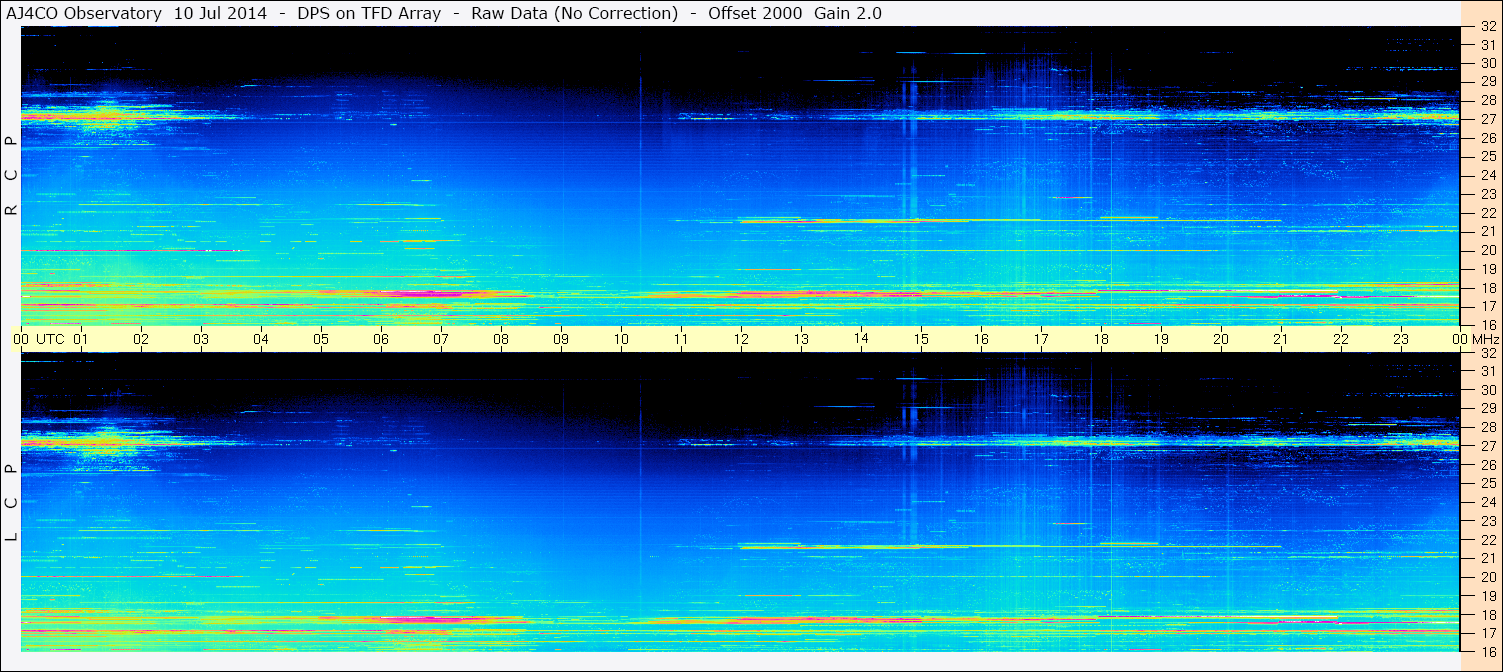Viewport: 1503px width, 672px height.
Task: Click the 21 MHz tick in the LCP panel
Action: tap(1487, 558)
